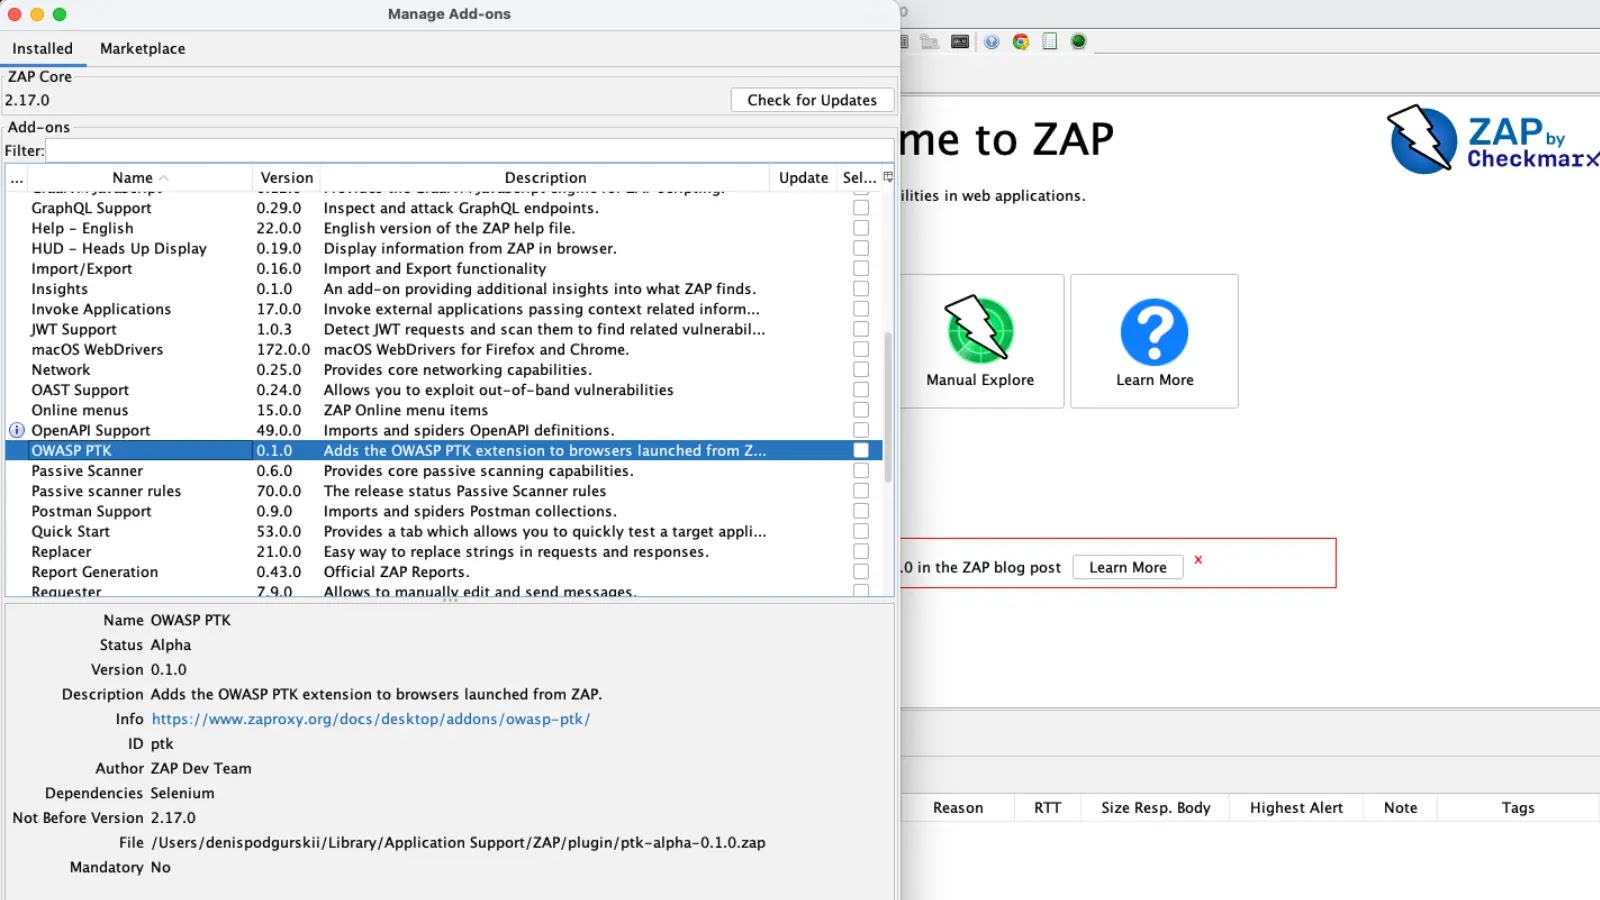The width and height of the screenshot is (1600, 900).
Task: Click the report list icon in the toolbar
Action: (1050, 41)
